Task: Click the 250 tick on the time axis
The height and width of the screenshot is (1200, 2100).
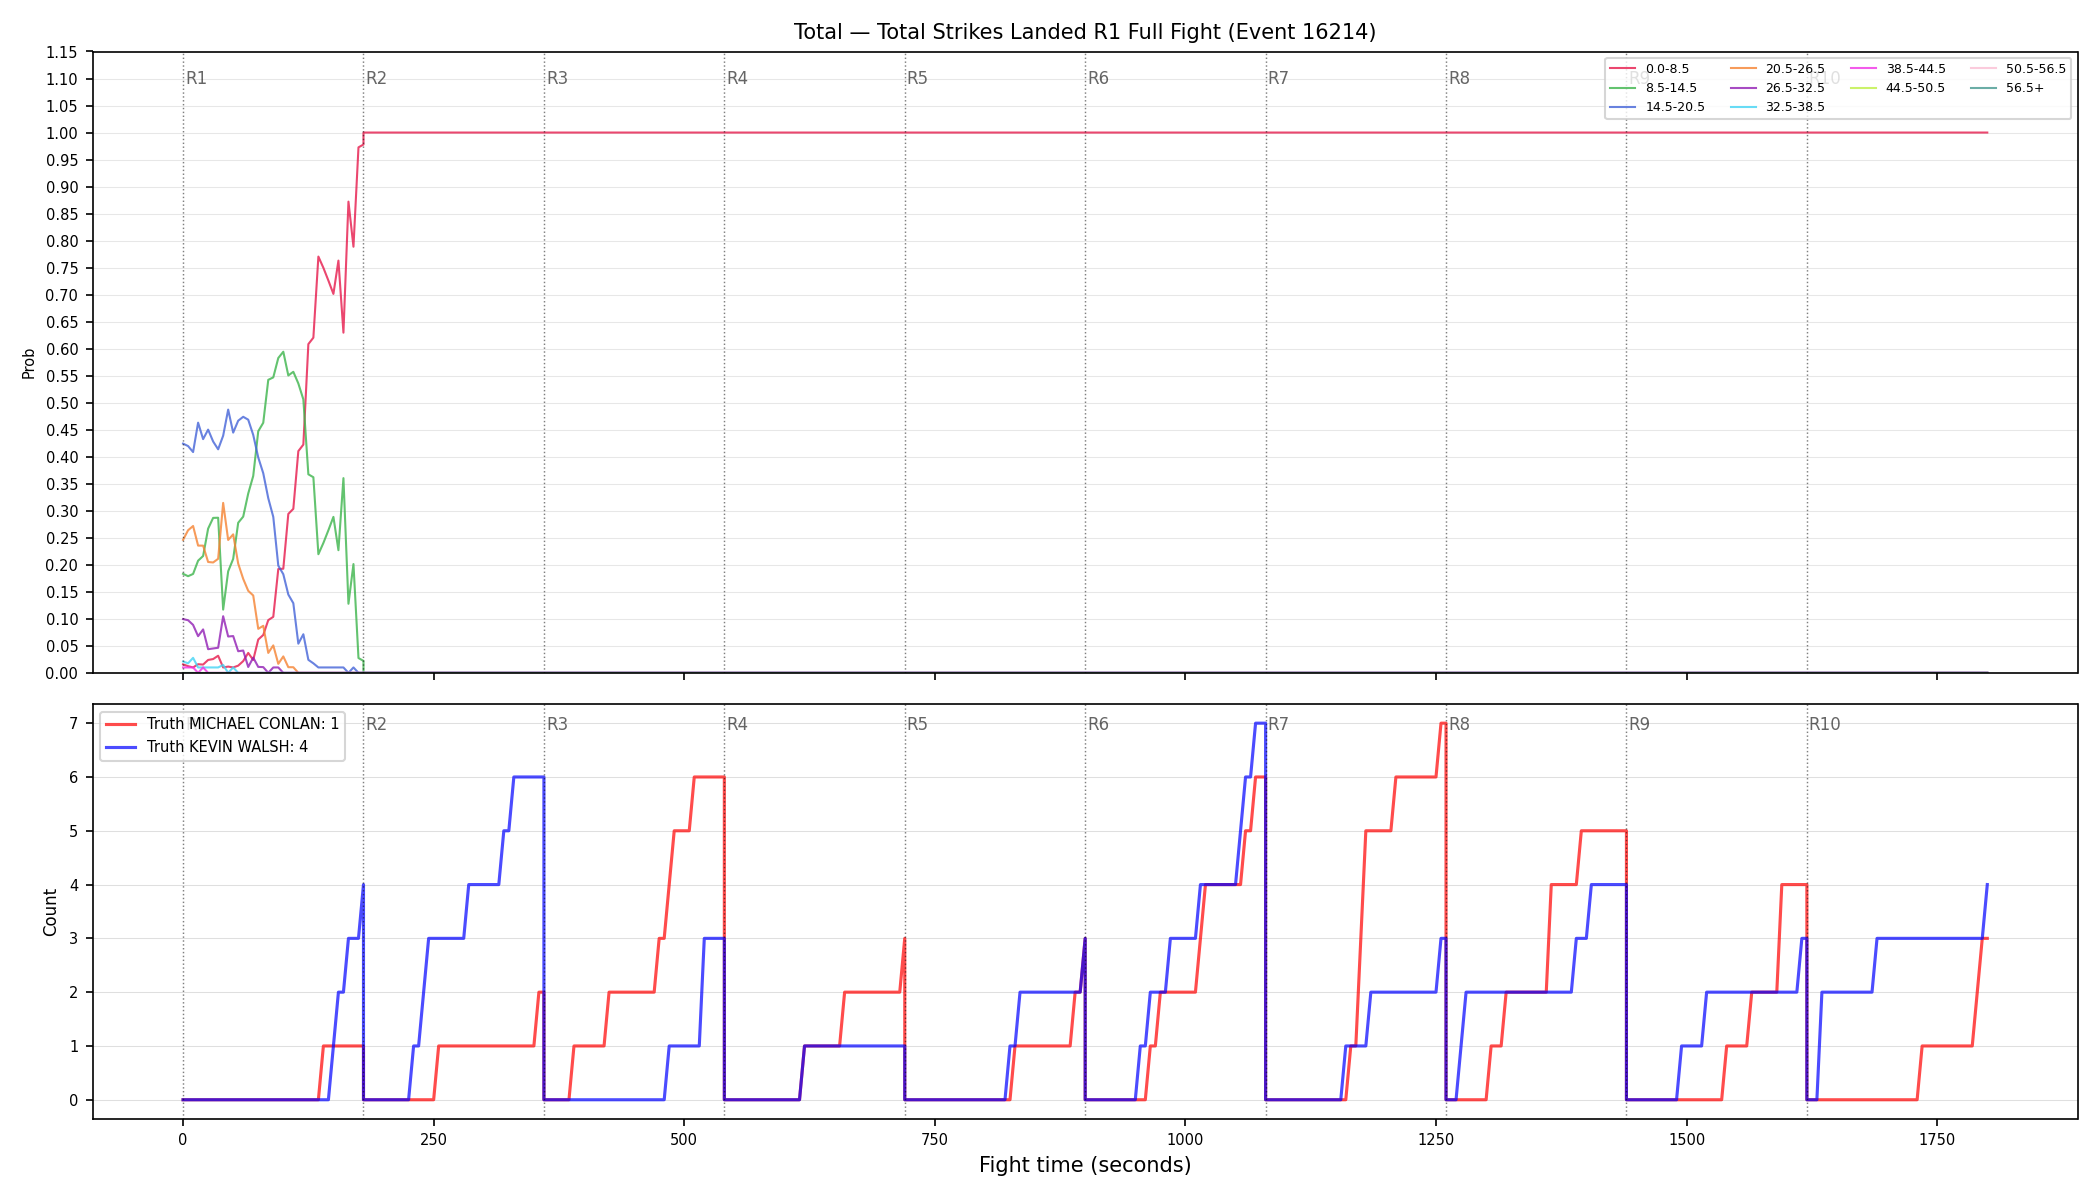Action: click(433, 1139)
